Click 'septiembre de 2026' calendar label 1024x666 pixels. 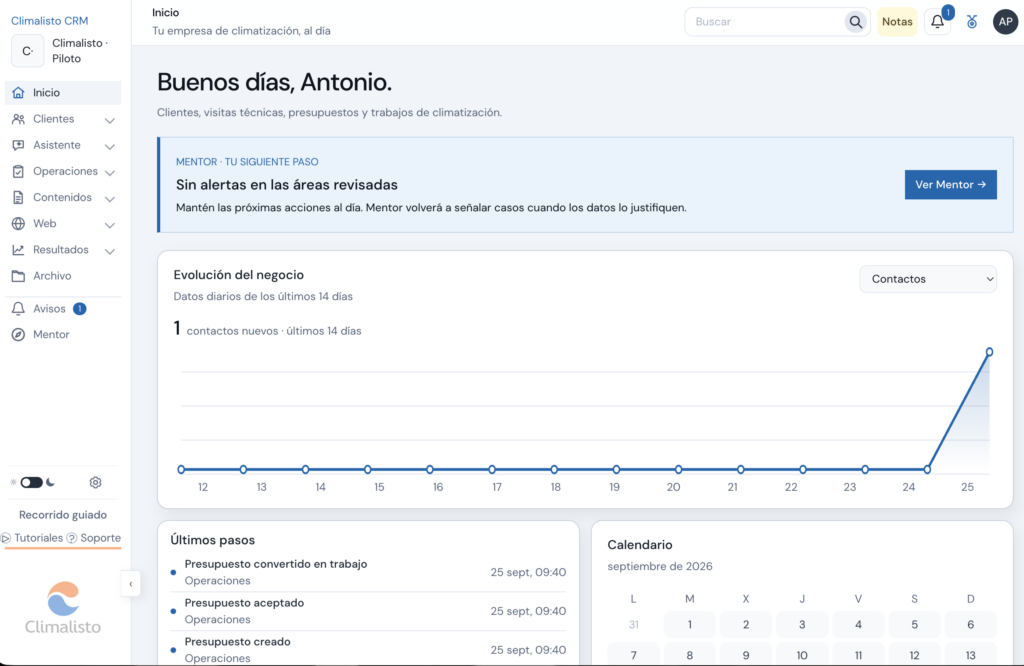660,566
